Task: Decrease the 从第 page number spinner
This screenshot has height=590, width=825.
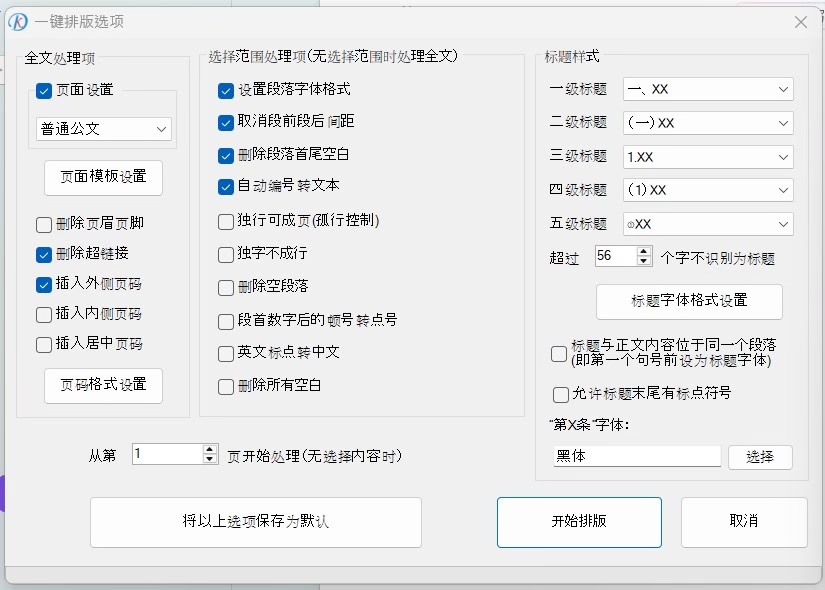Action: (x=210, y=459)
